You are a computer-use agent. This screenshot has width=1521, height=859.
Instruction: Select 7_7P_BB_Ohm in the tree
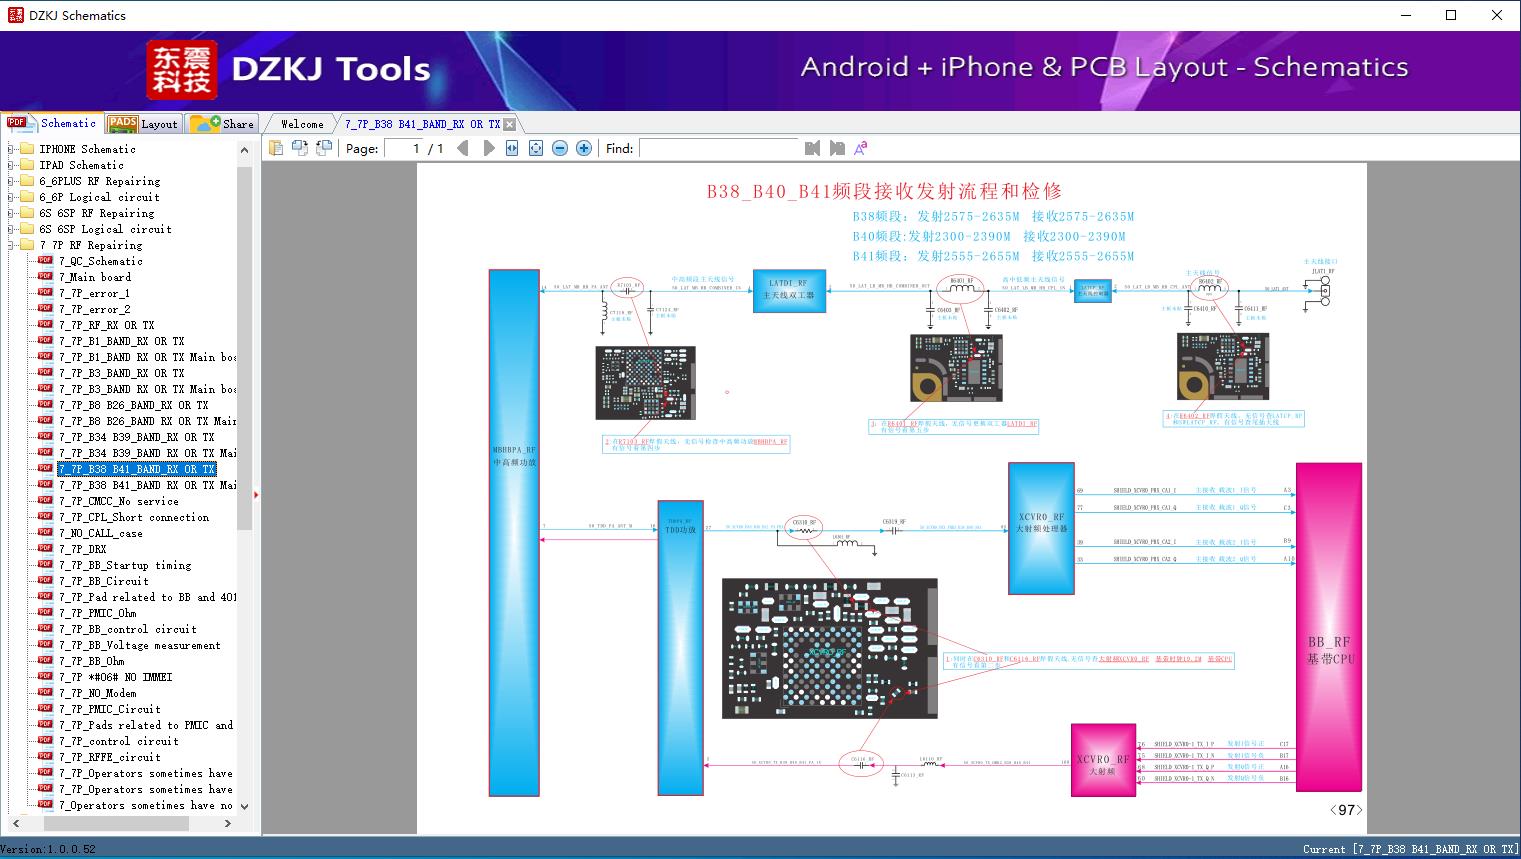92,661
